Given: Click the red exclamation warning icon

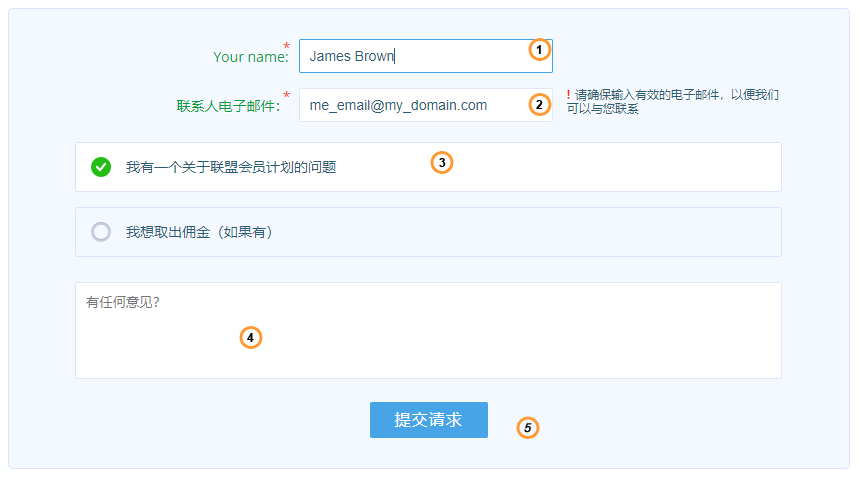Looking at the screenshot, I should coord(568,95).
